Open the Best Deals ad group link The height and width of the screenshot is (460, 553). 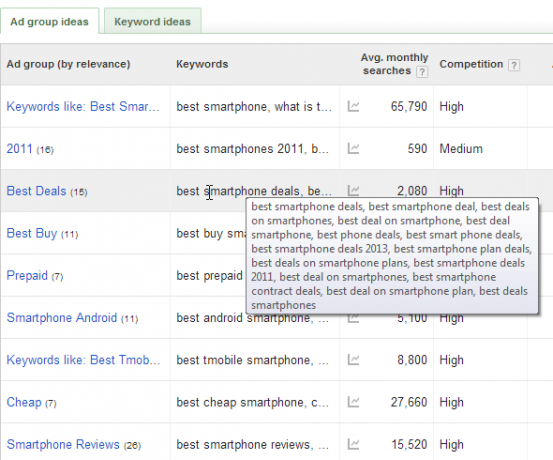pos(36,191)
